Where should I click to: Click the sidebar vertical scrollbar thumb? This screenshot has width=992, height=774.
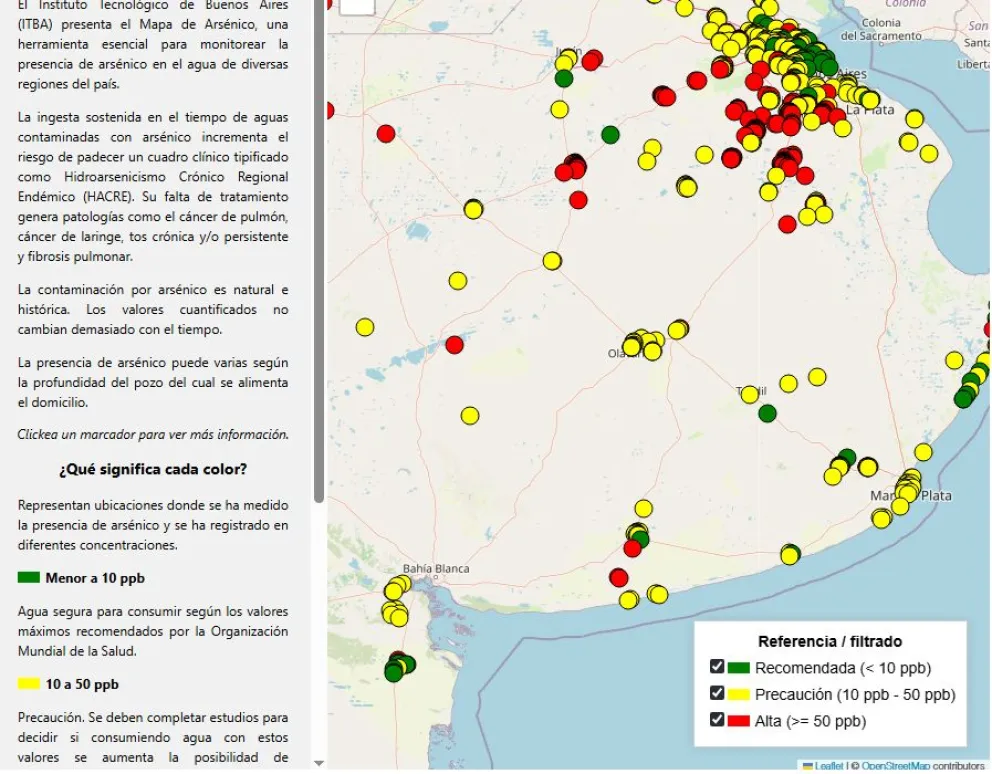pyautogui.click(x=319, y=250)
